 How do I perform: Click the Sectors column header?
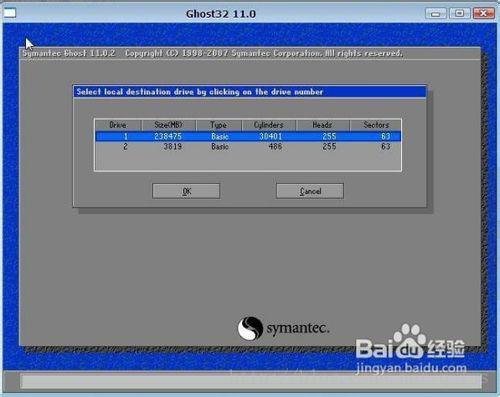(x=376, y=125)
